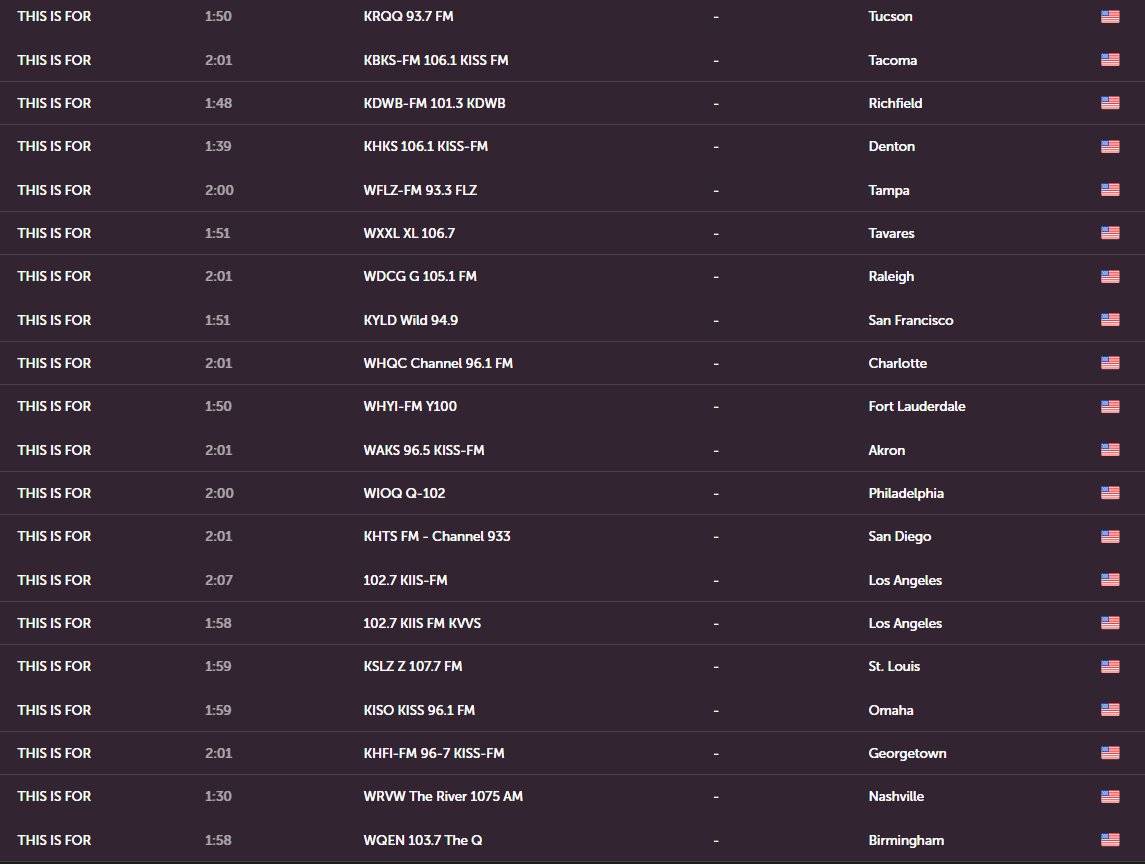Open 102.7 KIIS-FM station entry
Image resolution: width=1145 pixels, height=864 pixels.
405,580
